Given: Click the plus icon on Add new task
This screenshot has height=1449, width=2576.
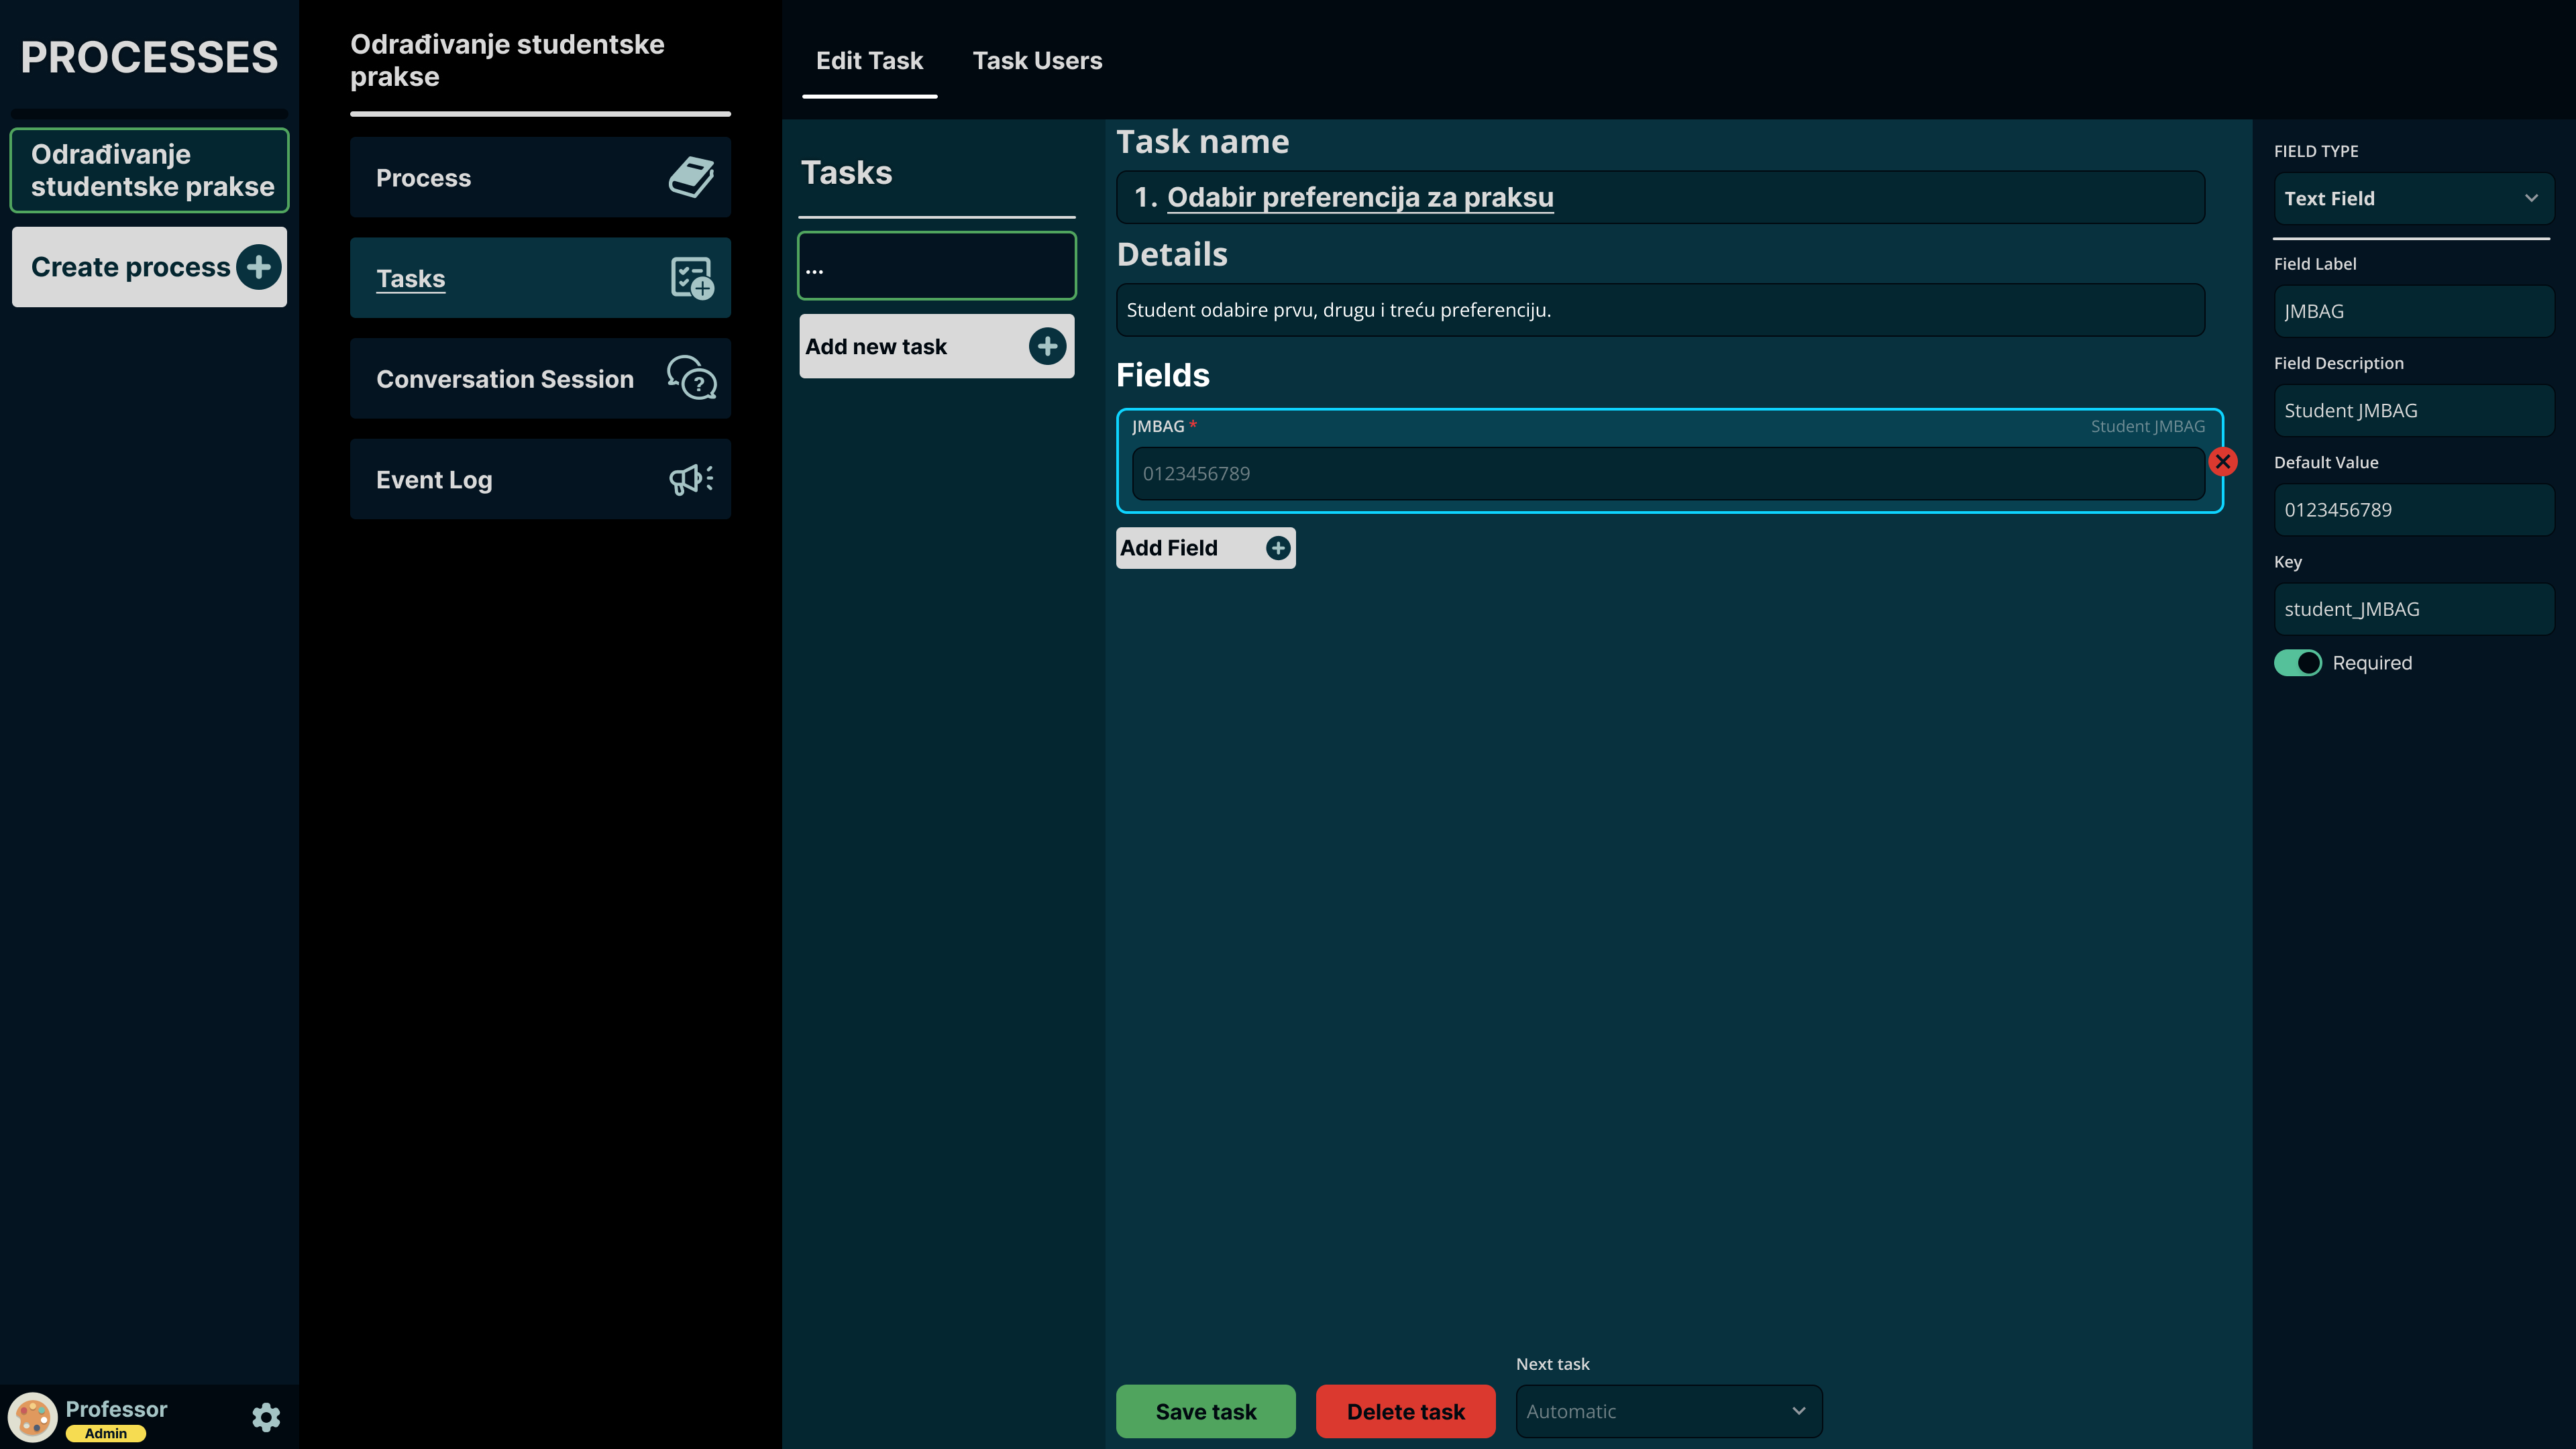Looking at the screenshot, I should 1047,346.
